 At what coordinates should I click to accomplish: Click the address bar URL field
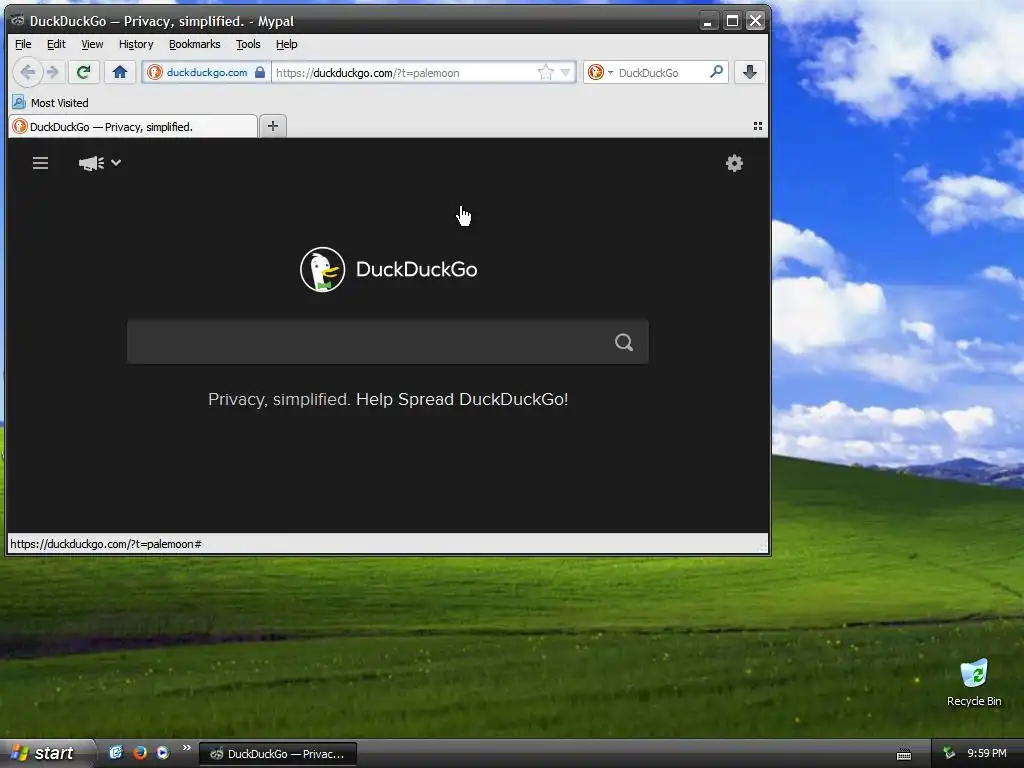(x=404, y=72)
